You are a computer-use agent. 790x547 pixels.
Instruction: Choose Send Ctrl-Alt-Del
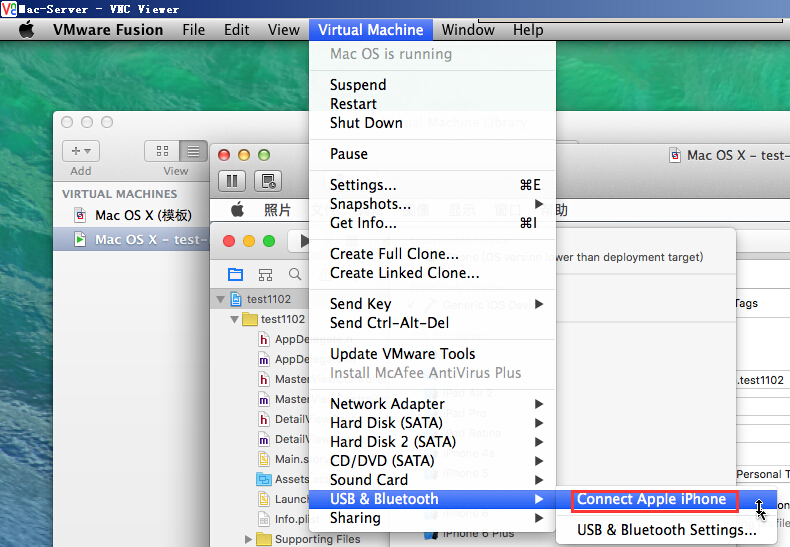pyautogui.click(x=432, y=323)
